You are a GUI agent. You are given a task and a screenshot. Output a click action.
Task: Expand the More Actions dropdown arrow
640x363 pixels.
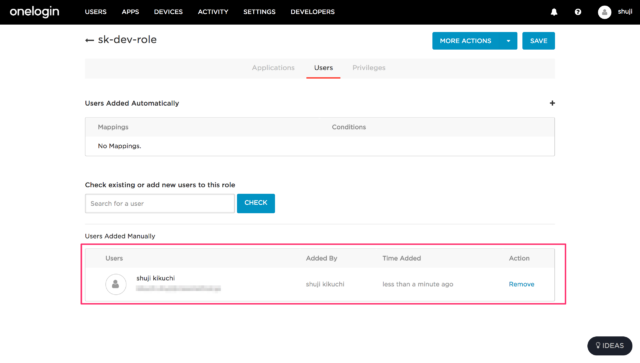pyautogui.click(x=508, y=41)
